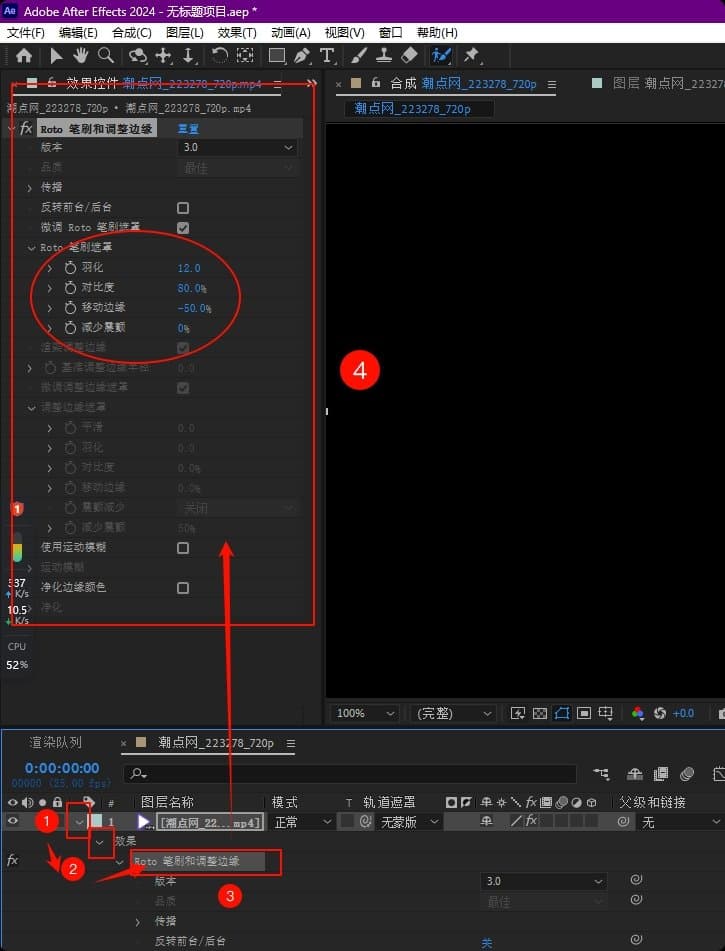
Task: Click the 对比度 80.0% value
Action: pos(192,288)
